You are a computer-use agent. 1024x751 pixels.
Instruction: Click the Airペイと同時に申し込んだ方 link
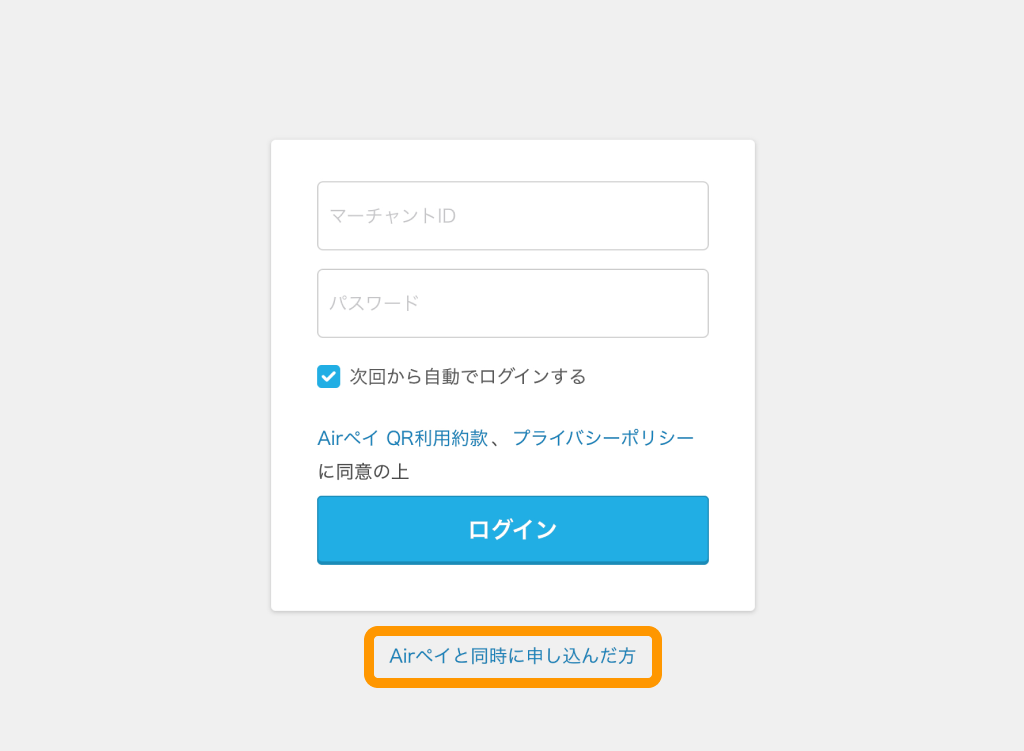coord(512,657)
